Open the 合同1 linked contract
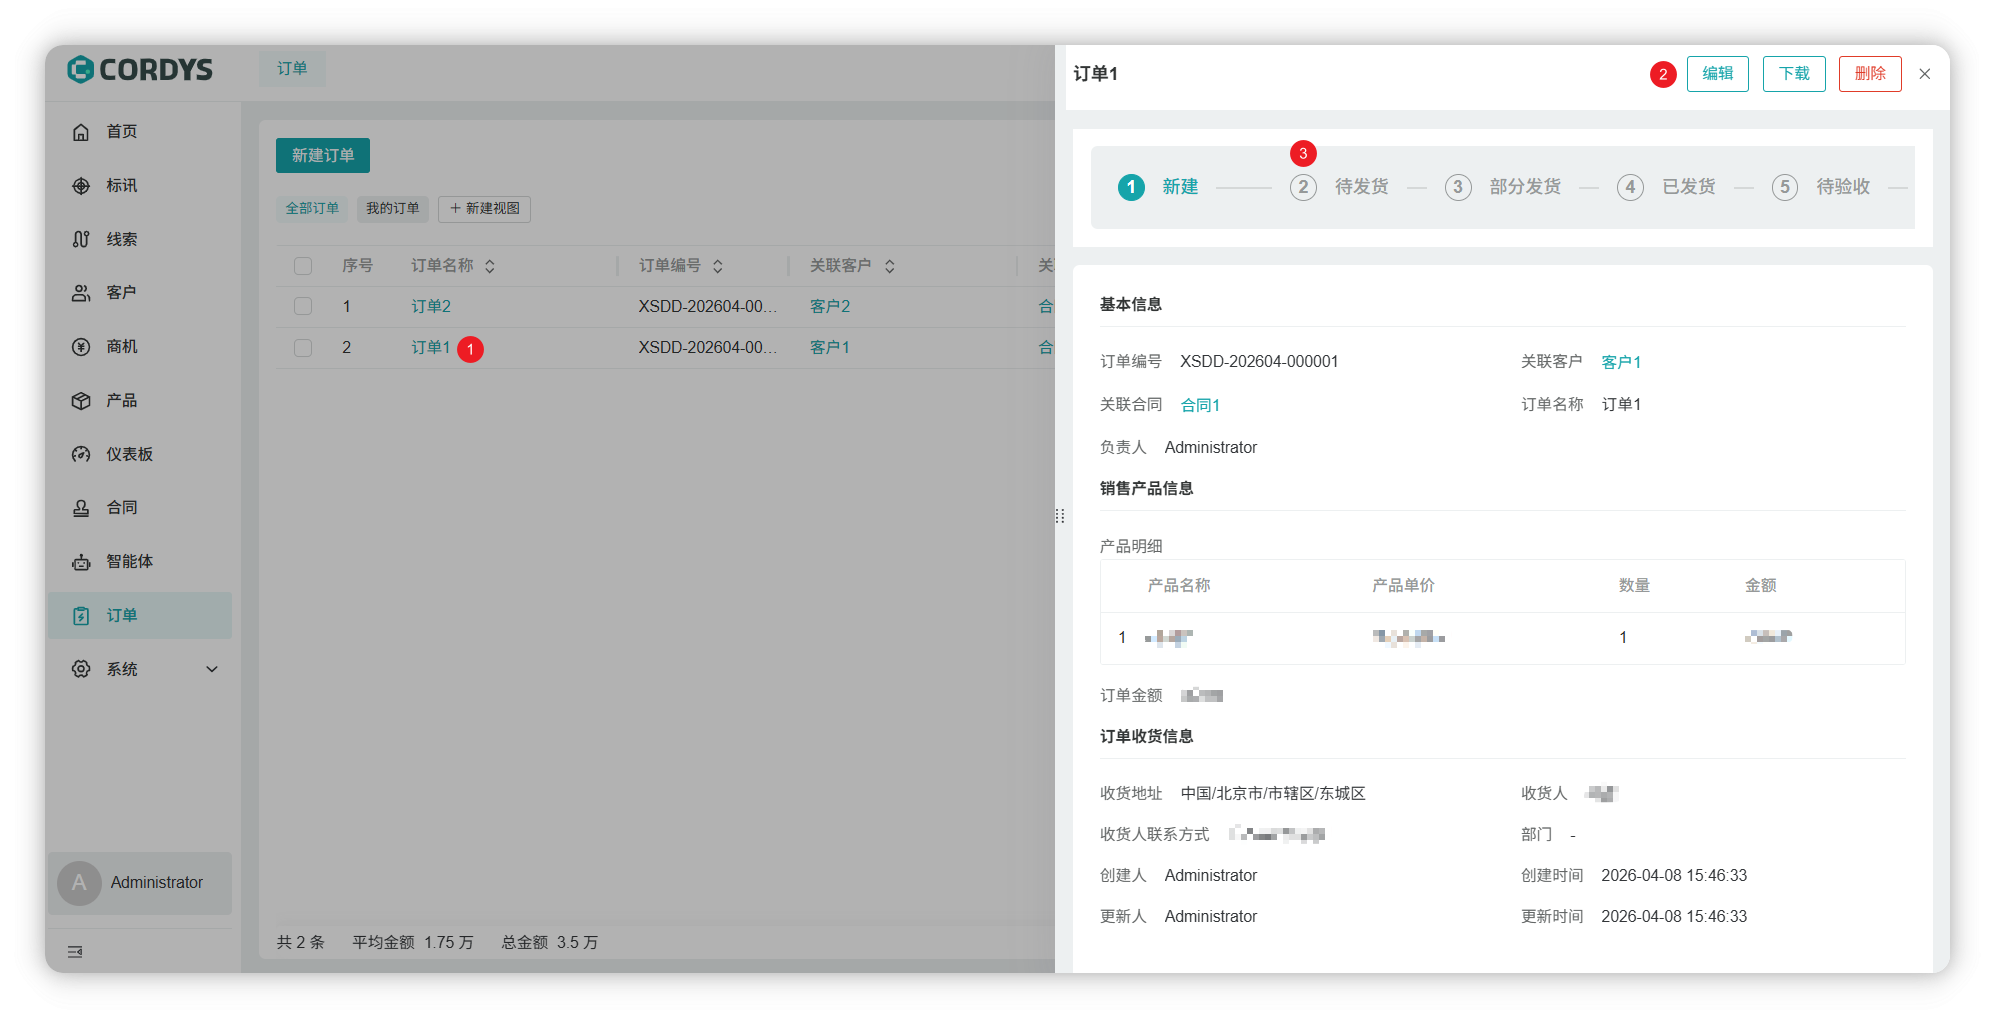Viewport: 1995px width, 1018px height. tap(1200, 405)
